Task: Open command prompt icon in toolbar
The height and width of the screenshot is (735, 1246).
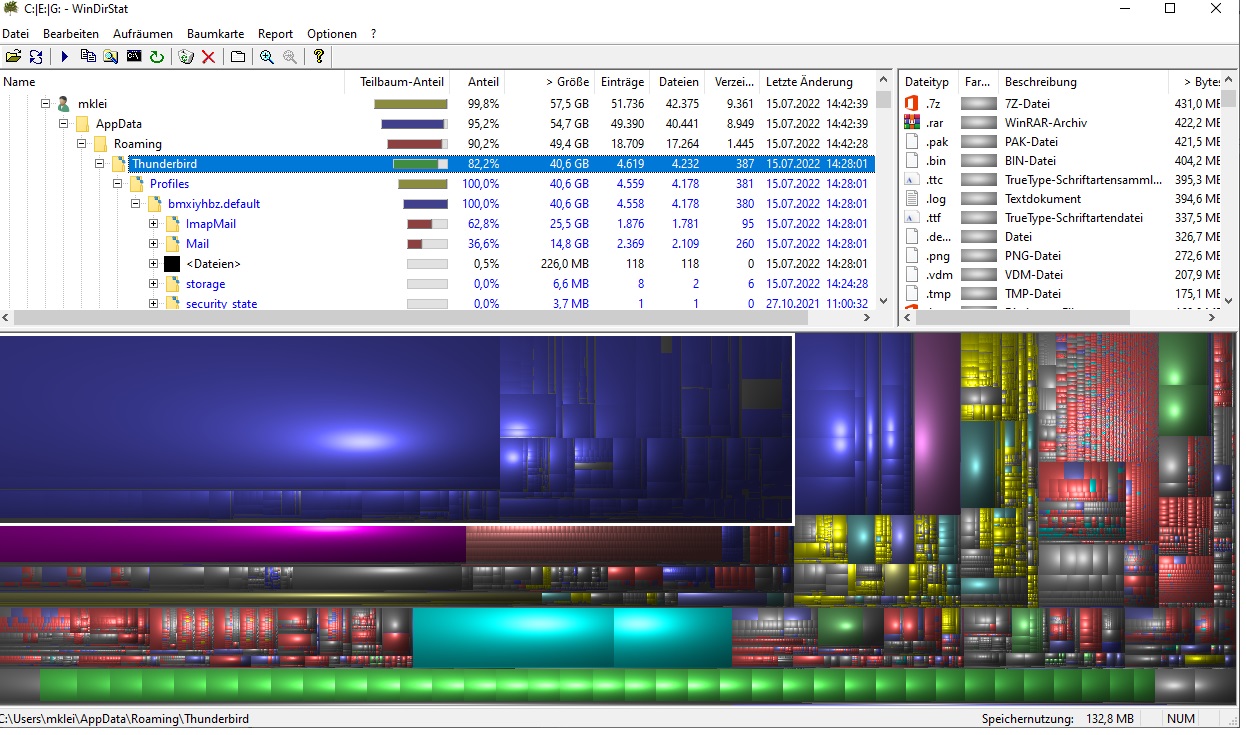Action: [134, 57]
